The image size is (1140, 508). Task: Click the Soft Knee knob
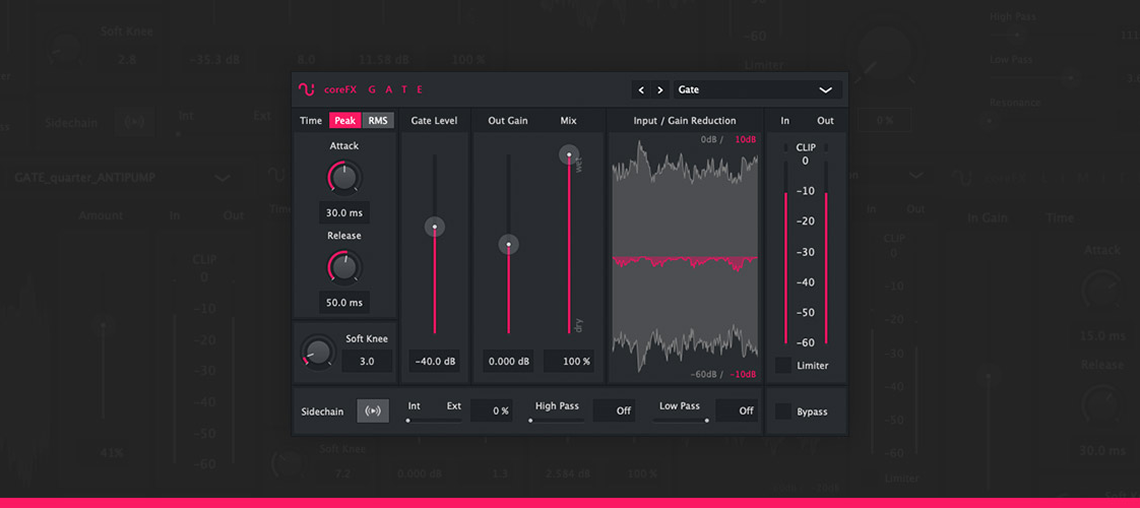tap(318, 352)
